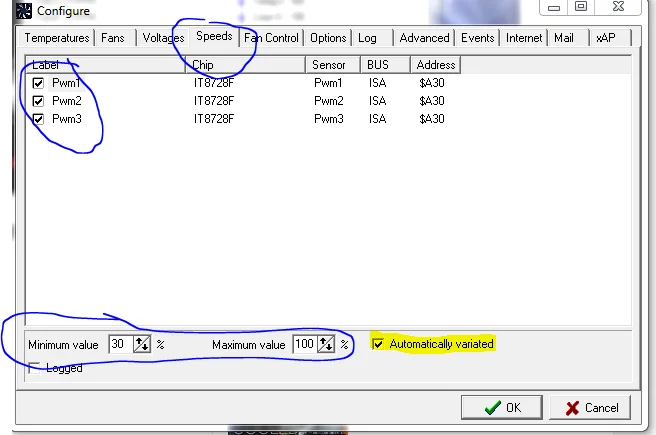
Task: Close the Configure window
Action: tap(618, 7)
